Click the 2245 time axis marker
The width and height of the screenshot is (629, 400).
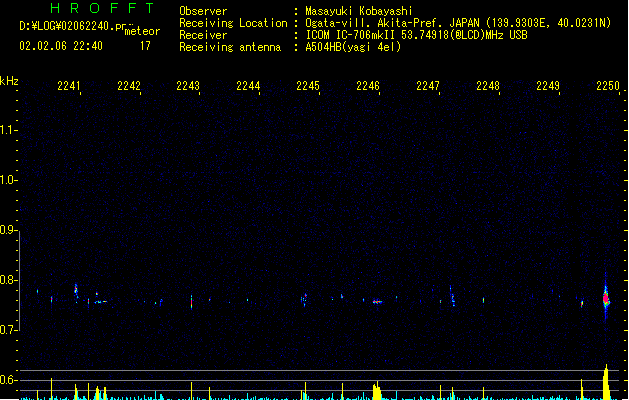308,86
